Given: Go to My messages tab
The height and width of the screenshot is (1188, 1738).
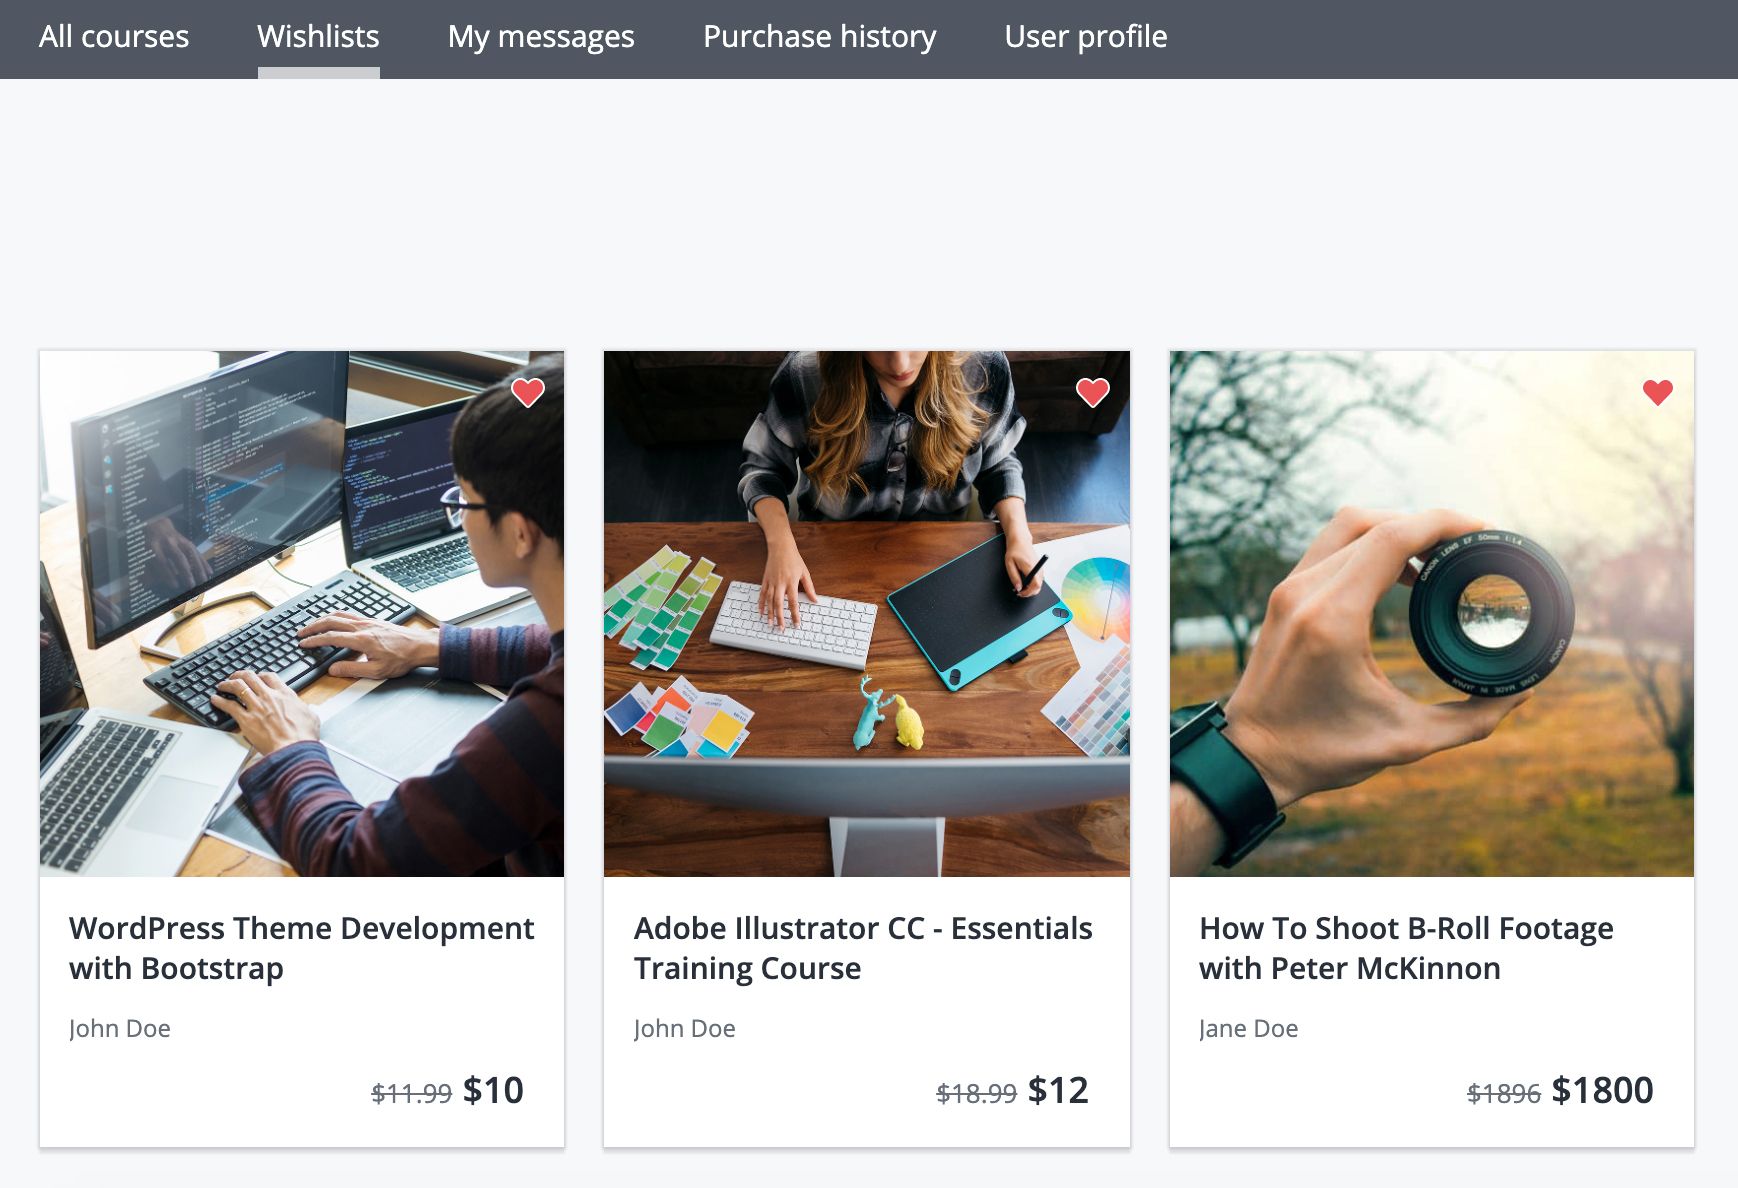Looking at the screenshot, I should 541,37.
